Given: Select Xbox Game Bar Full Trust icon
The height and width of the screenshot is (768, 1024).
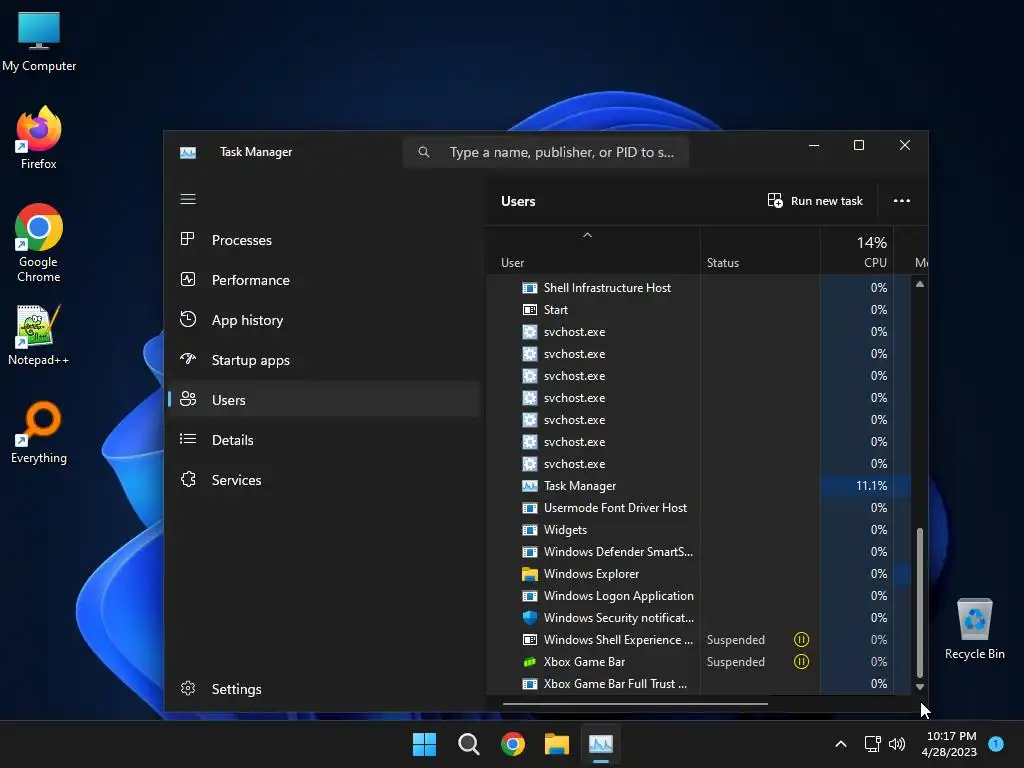Looking at the screenshot, I should (x=530, y=684).
